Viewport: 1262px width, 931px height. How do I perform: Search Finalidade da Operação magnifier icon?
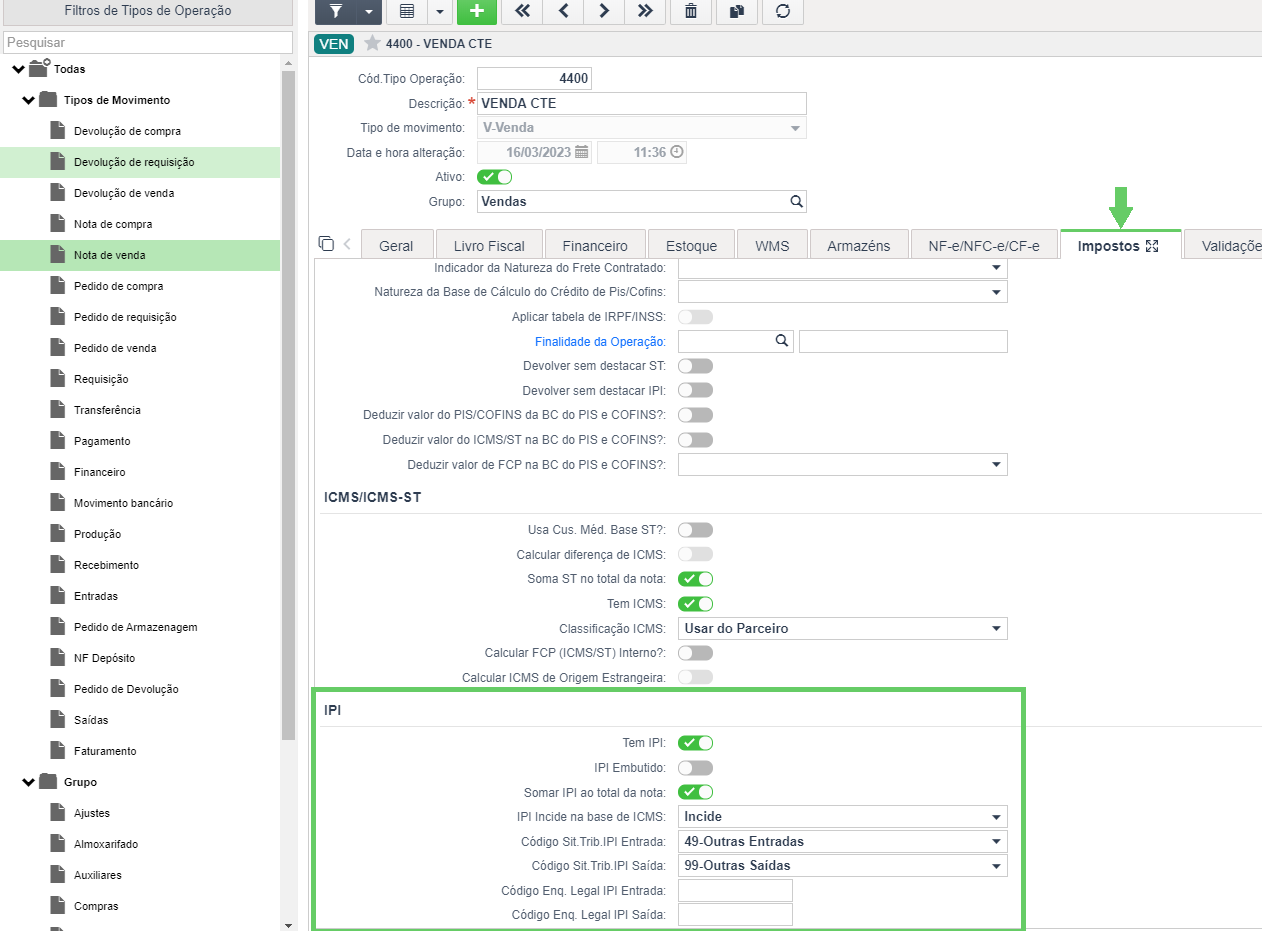pyautogui.click(x=782, y=341)
